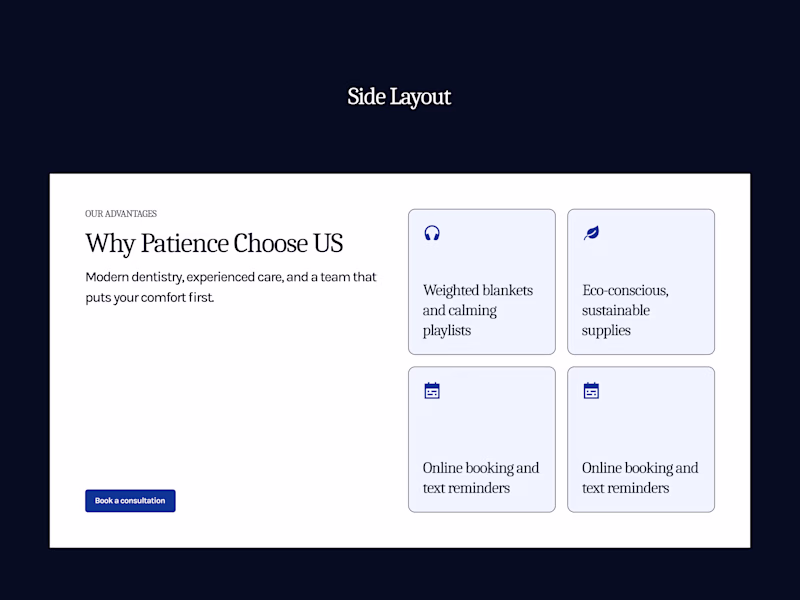Screen dimensions: 800x600
Task: Select the Weighted blankets and calming playlists text
Action: [x=478, y=310]
